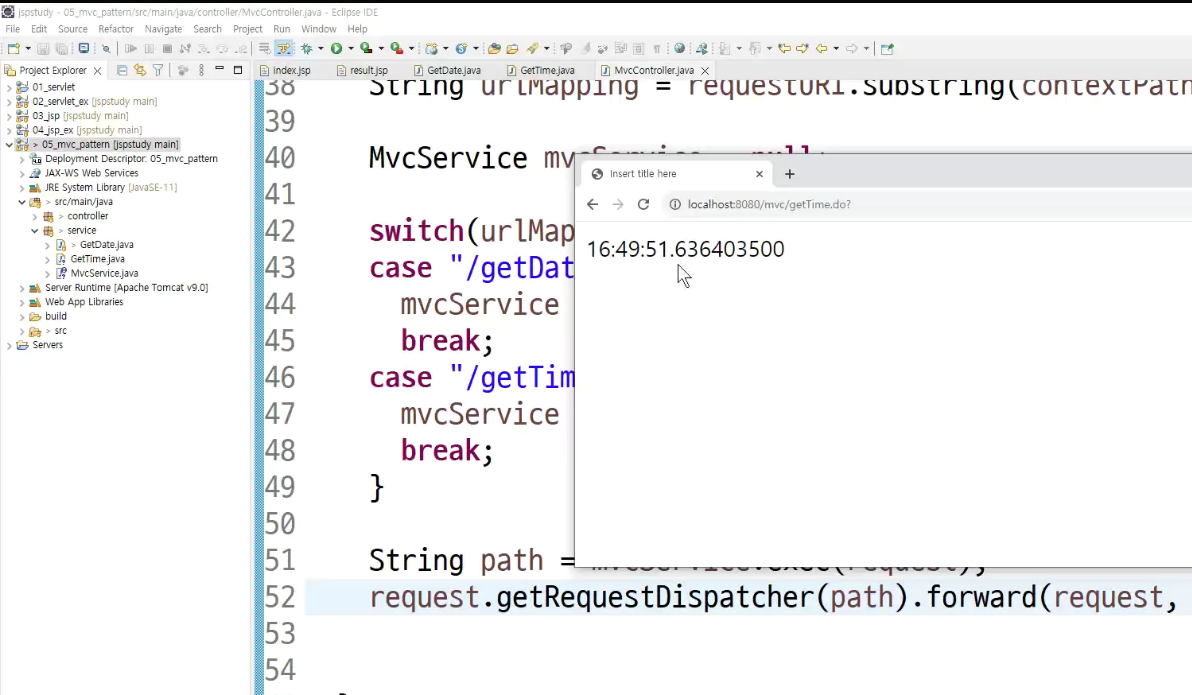
Task: Click Link with Editor icon in Project Explorer
Action: point(140,70)
